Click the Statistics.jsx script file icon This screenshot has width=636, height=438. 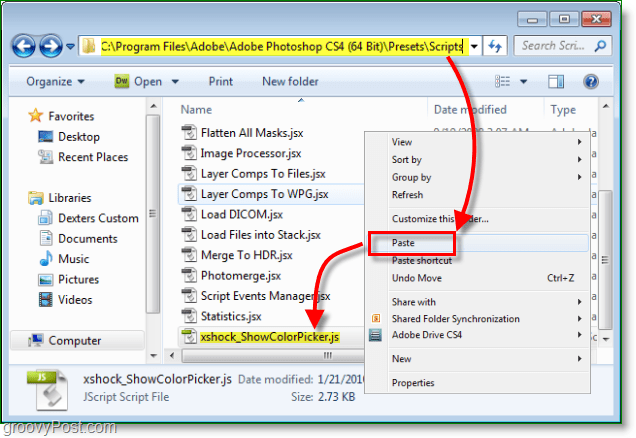(x=189, y=316)
